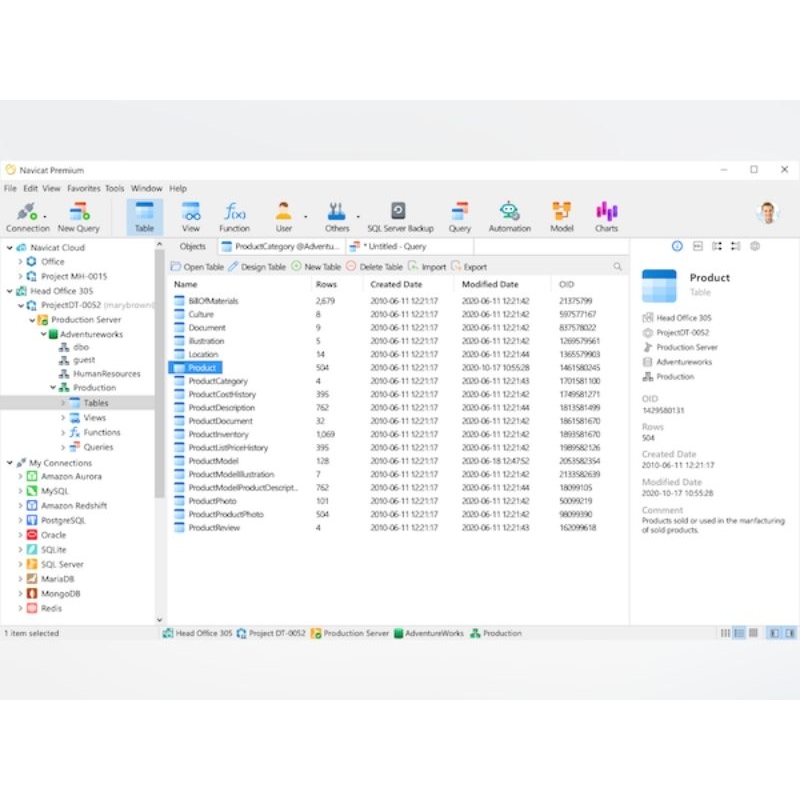Open the Favorites menu
Screen dimensions: 800x800
(x=84, y=188)
